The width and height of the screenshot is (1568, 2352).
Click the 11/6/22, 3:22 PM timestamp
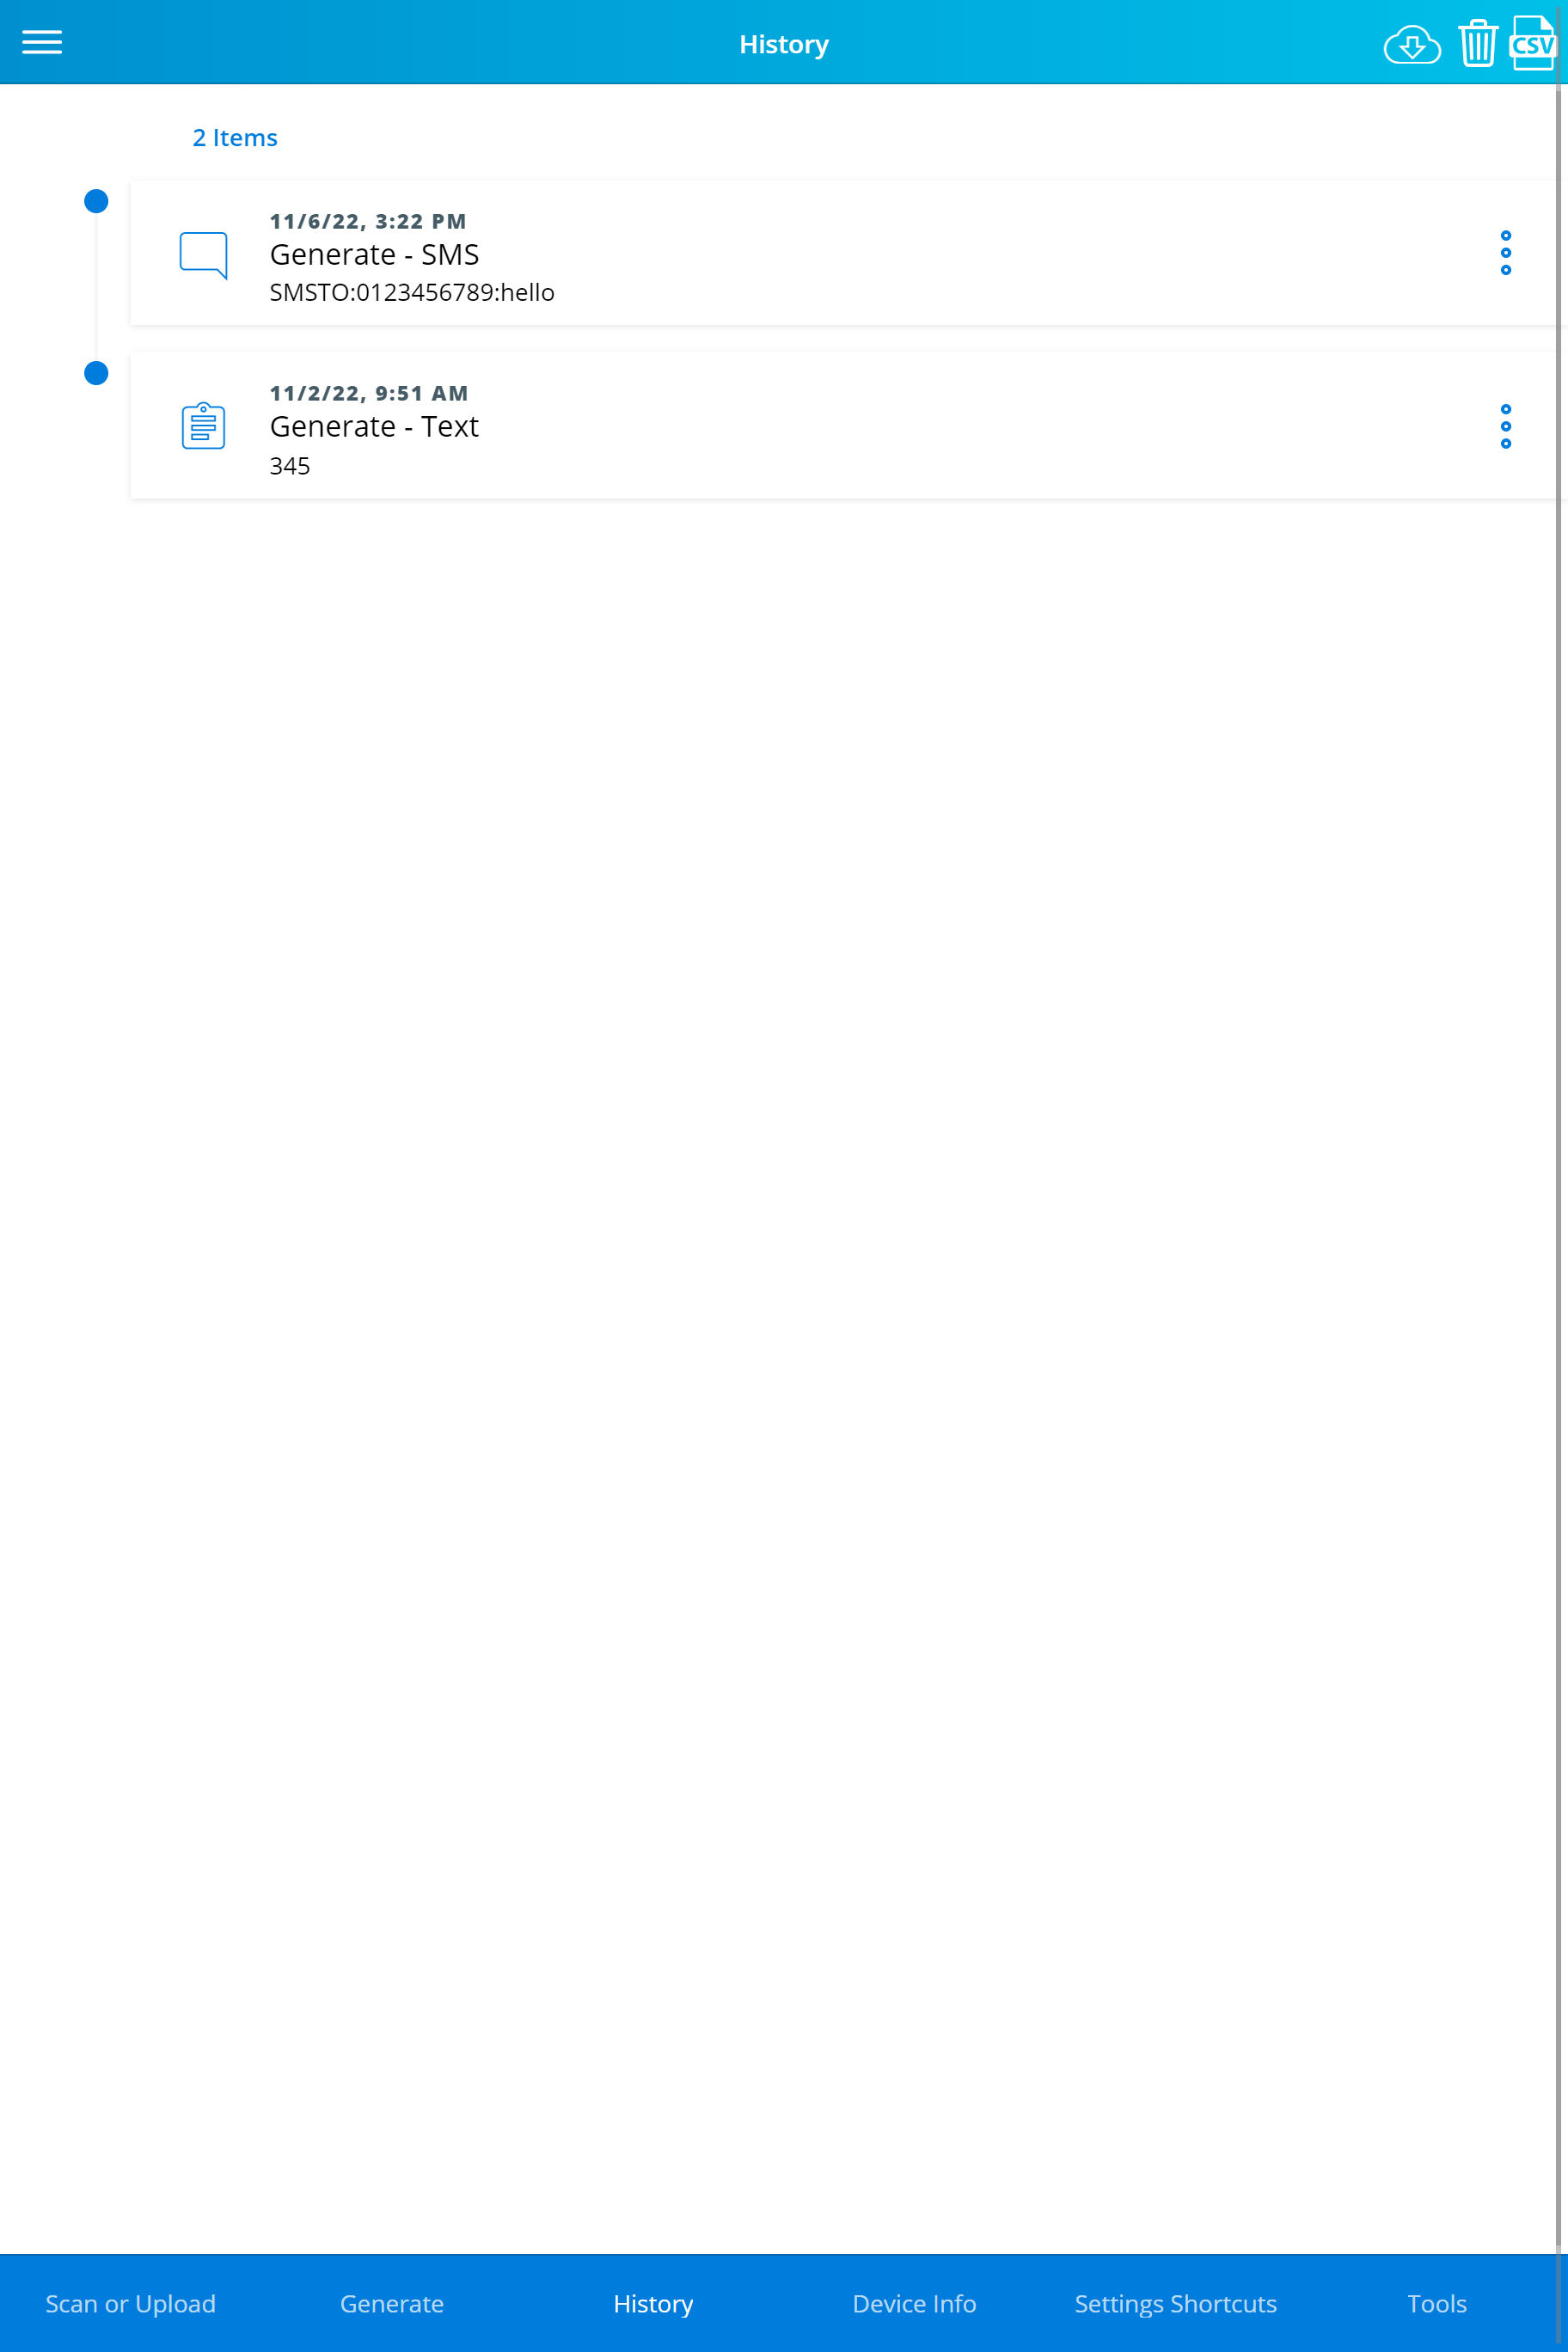point(368,221)
